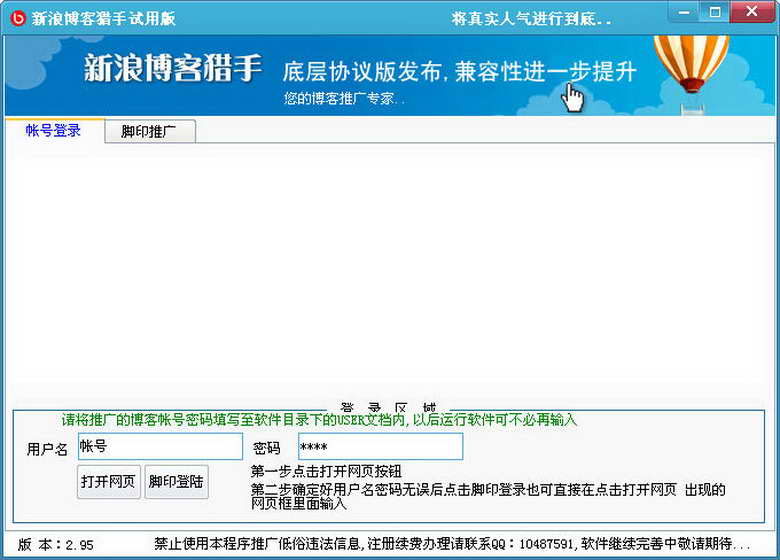Click the 打开网页 button
The height and width of the screenshot is (560, 780).
tap(108, 481)
